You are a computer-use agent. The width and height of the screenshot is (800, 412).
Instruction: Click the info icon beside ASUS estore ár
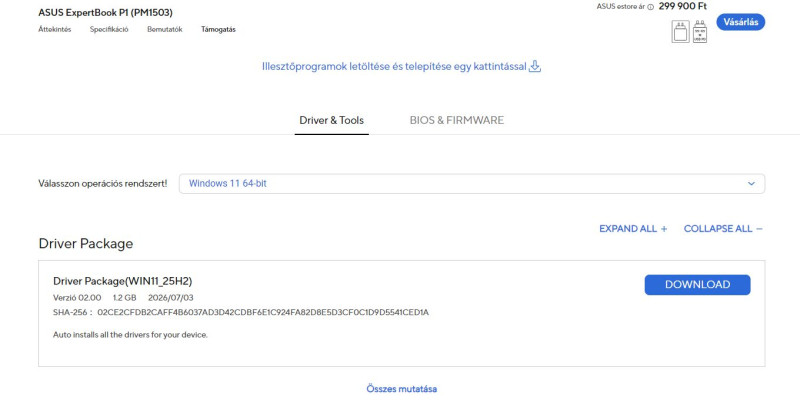point(651,7)
